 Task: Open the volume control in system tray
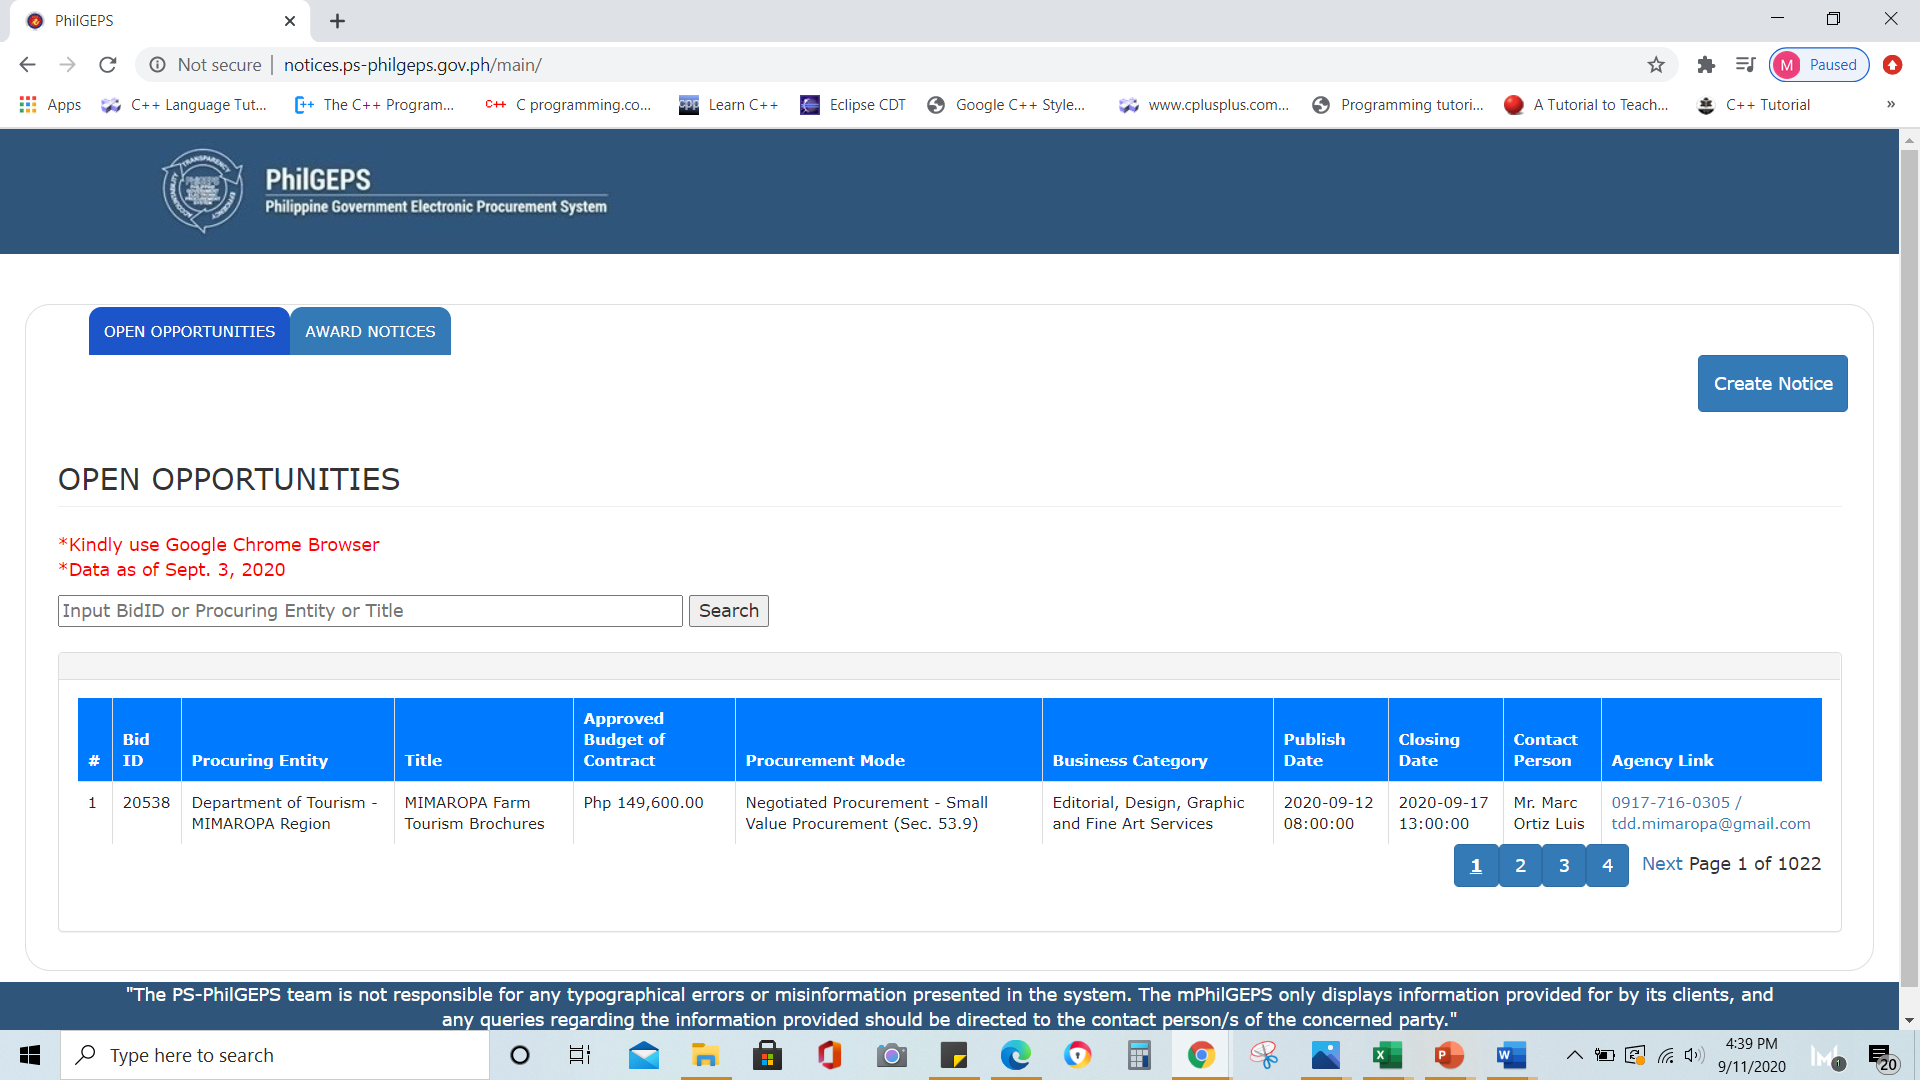coord(1694,1055)
